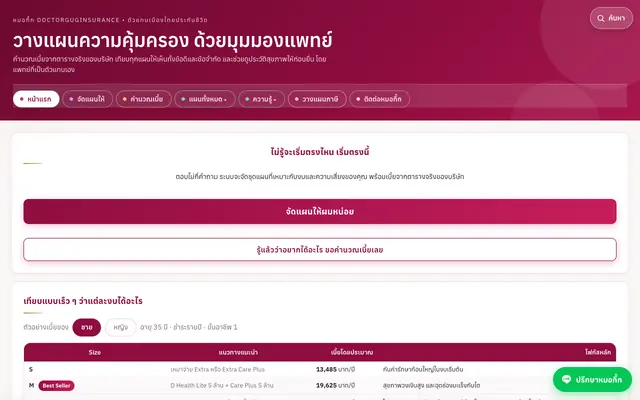Click the ไม่รู้จะเริ่มตรงไหน เริ่มตรงนี้ heading

tap(320, 152)
